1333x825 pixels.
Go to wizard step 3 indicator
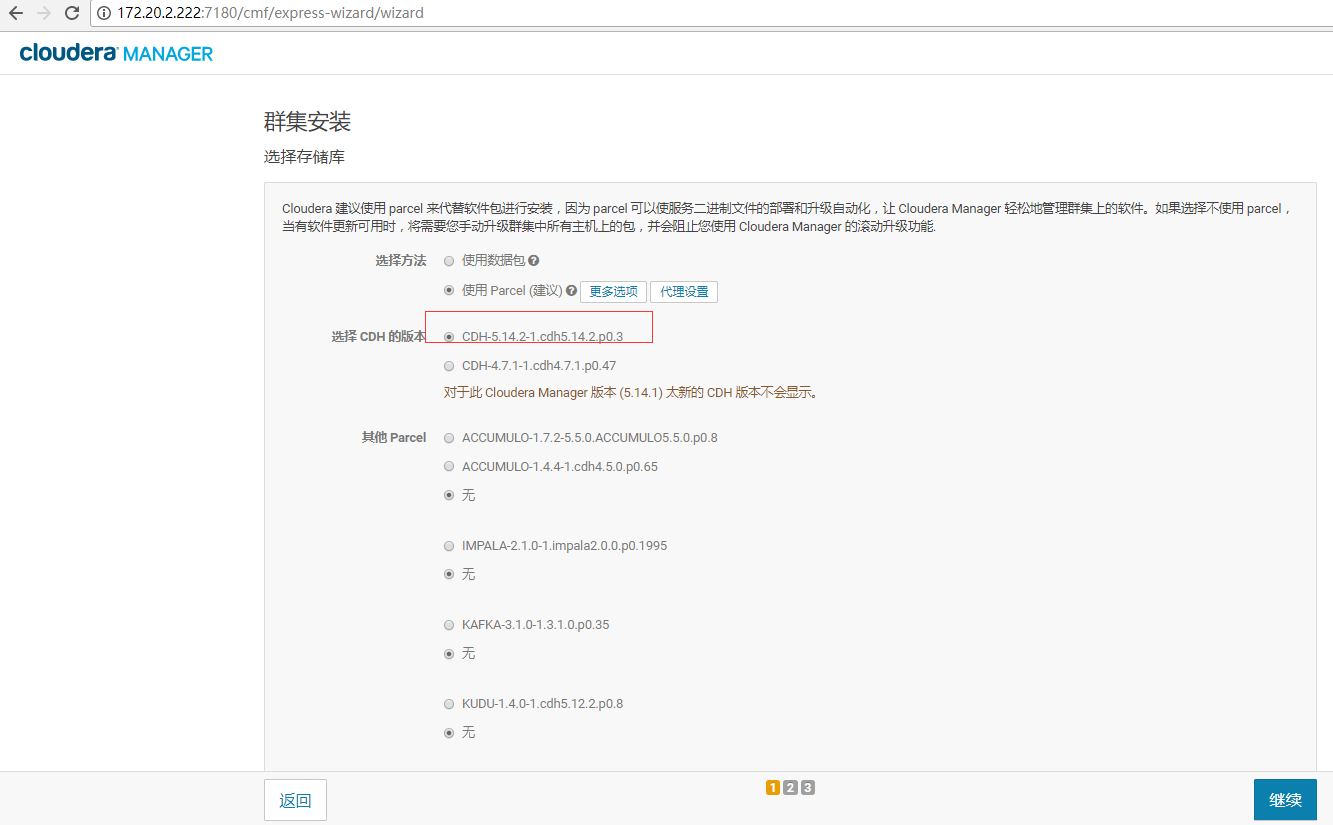(808, 788)
